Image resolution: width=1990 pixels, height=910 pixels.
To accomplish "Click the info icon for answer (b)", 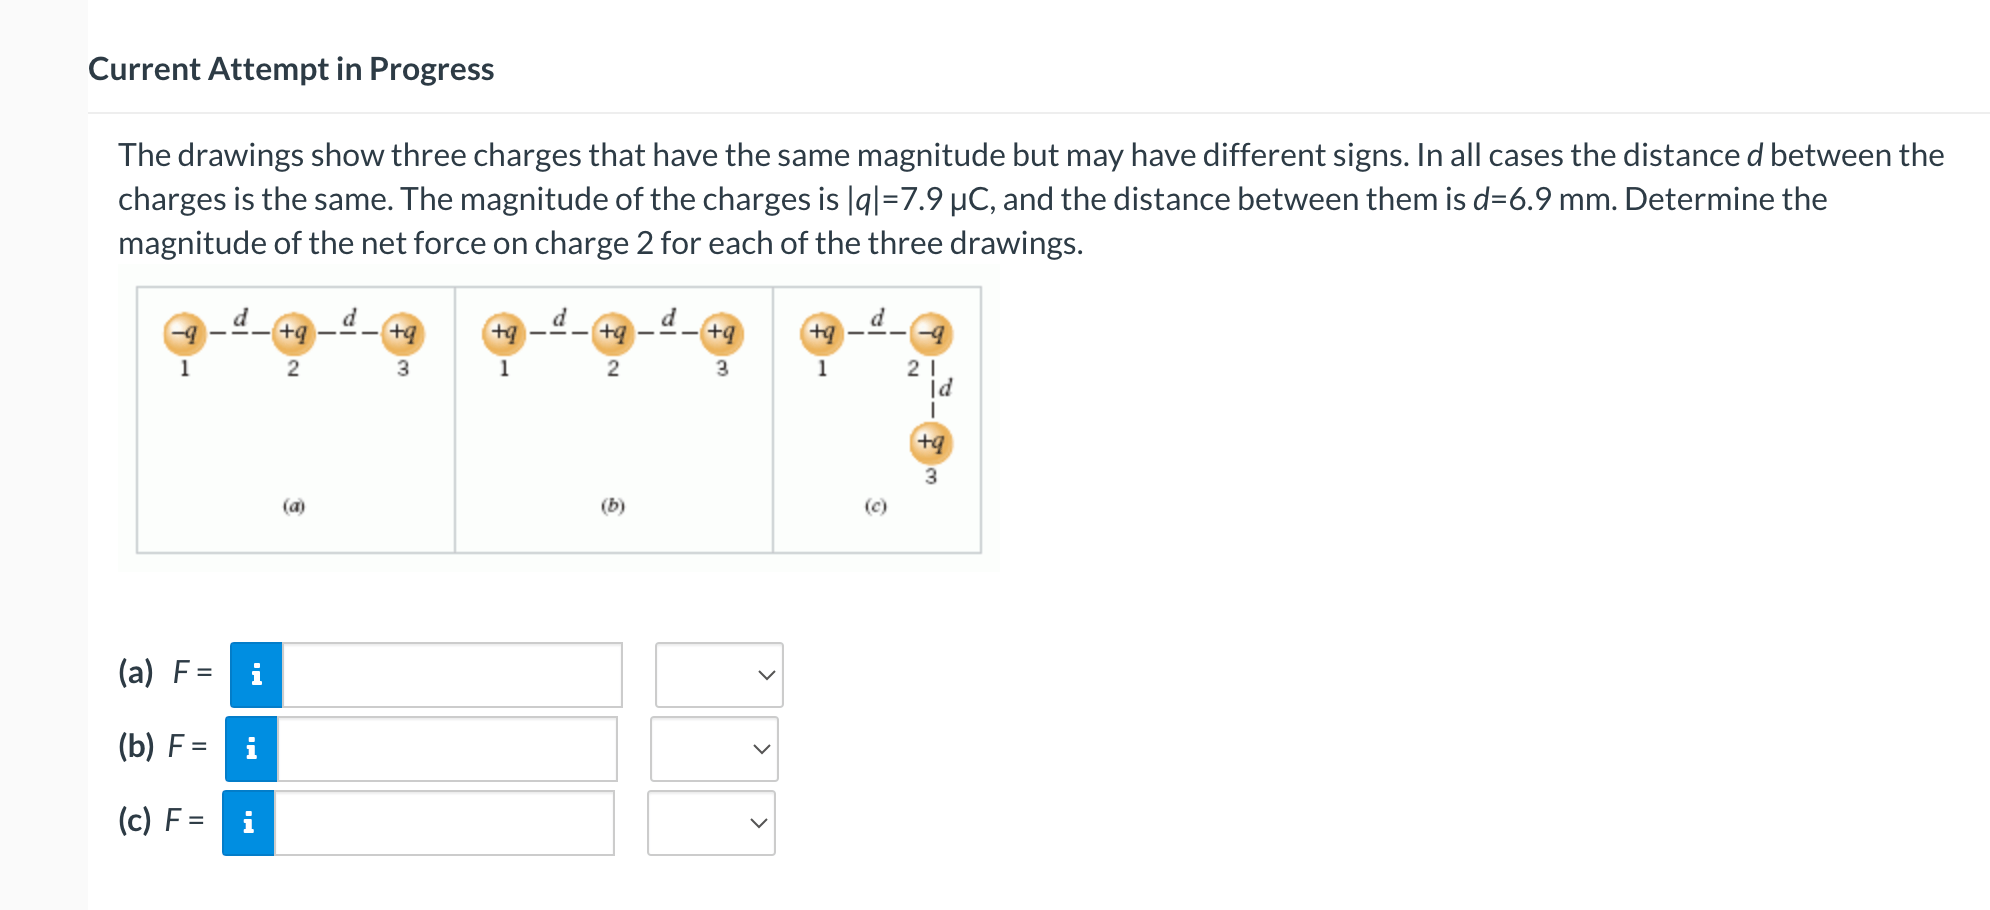I will (x=251, y=749).
